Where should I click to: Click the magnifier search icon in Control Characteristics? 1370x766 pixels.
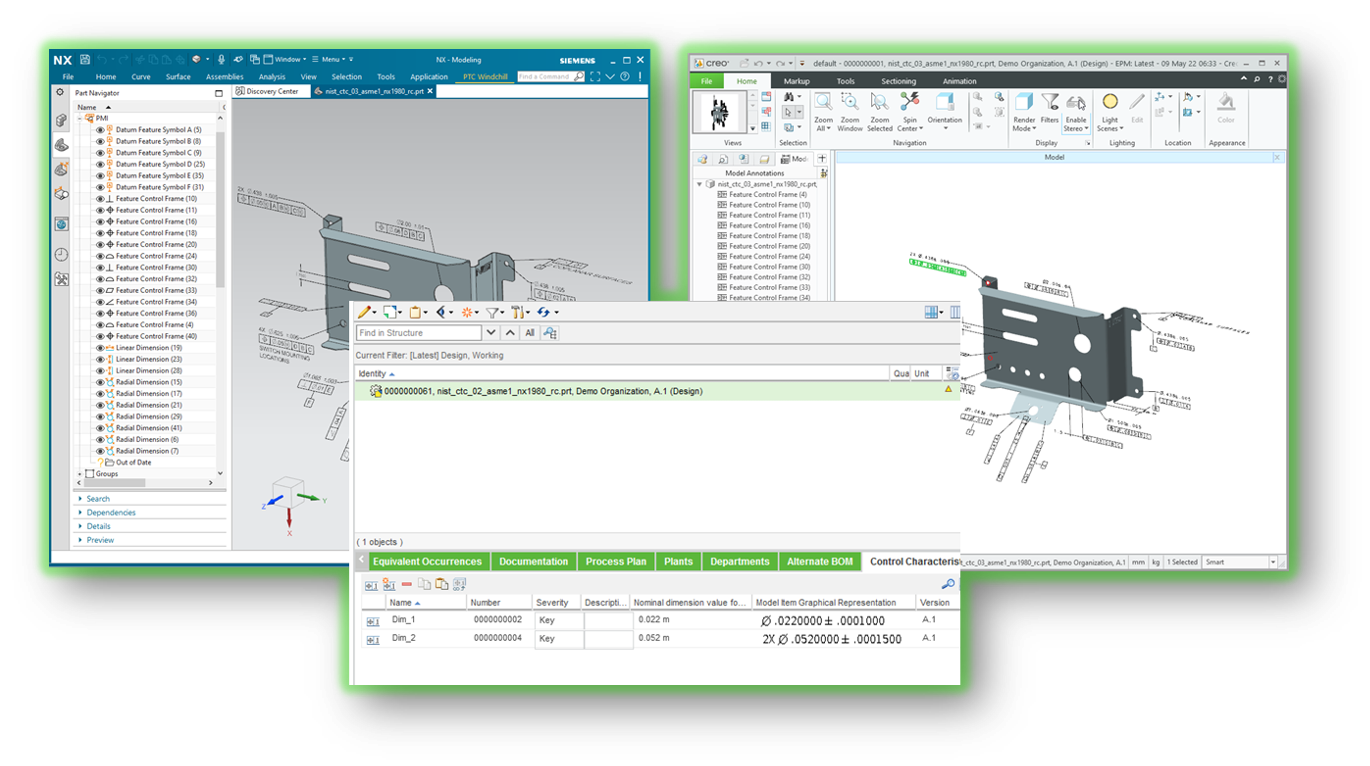pos(948,584)
